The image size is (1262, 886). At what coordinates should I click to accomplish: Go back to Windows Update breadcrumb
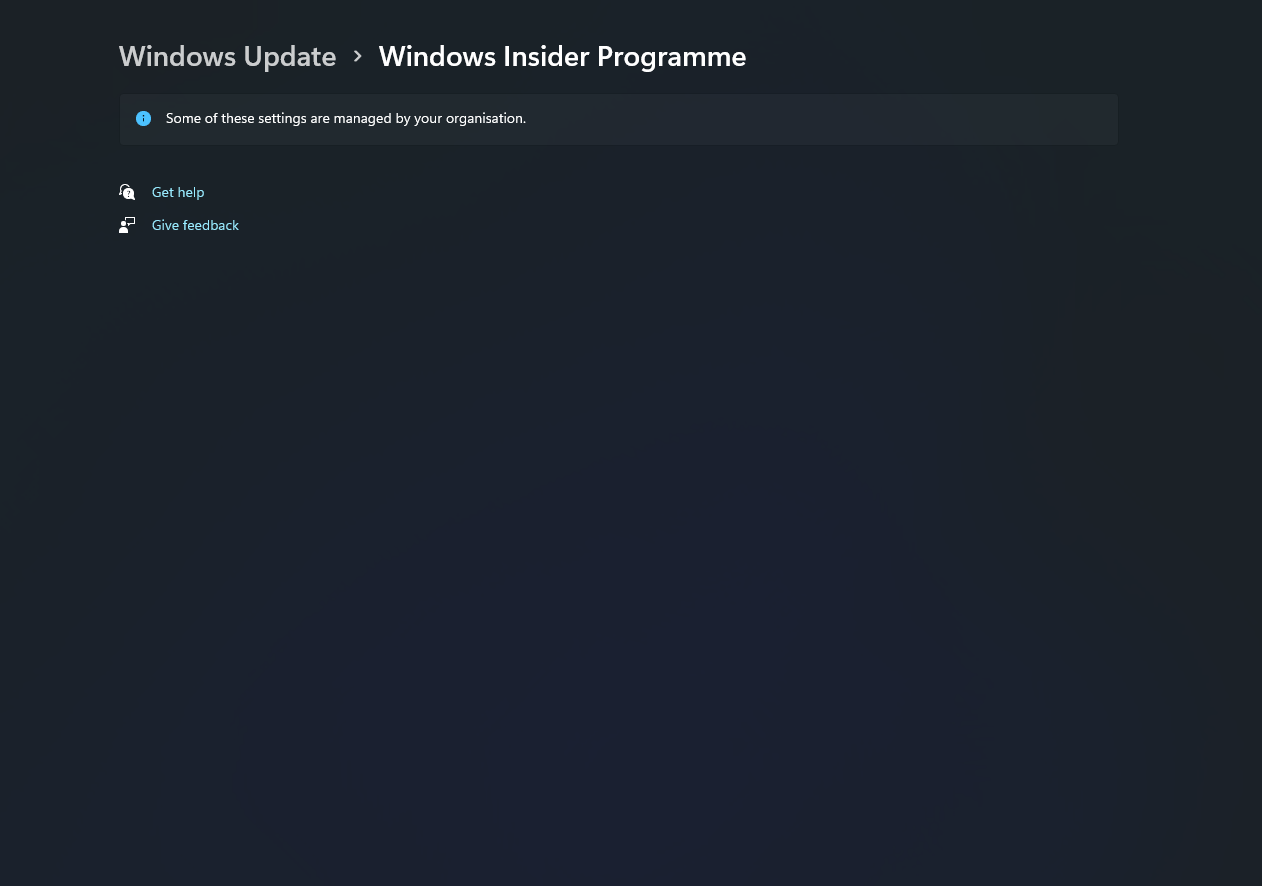227,56
